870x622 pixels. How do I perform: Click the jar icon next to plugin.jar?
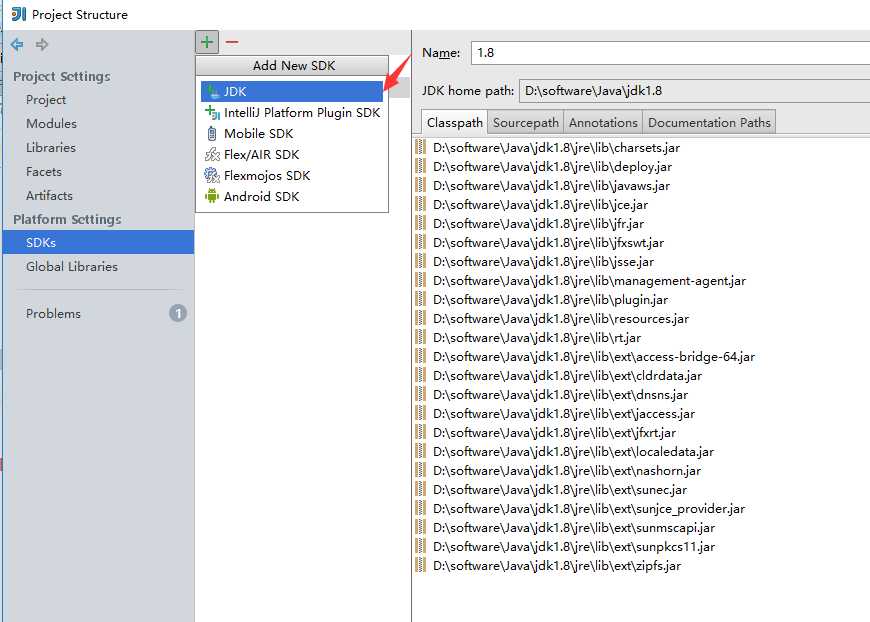click(x=421, y=300)
